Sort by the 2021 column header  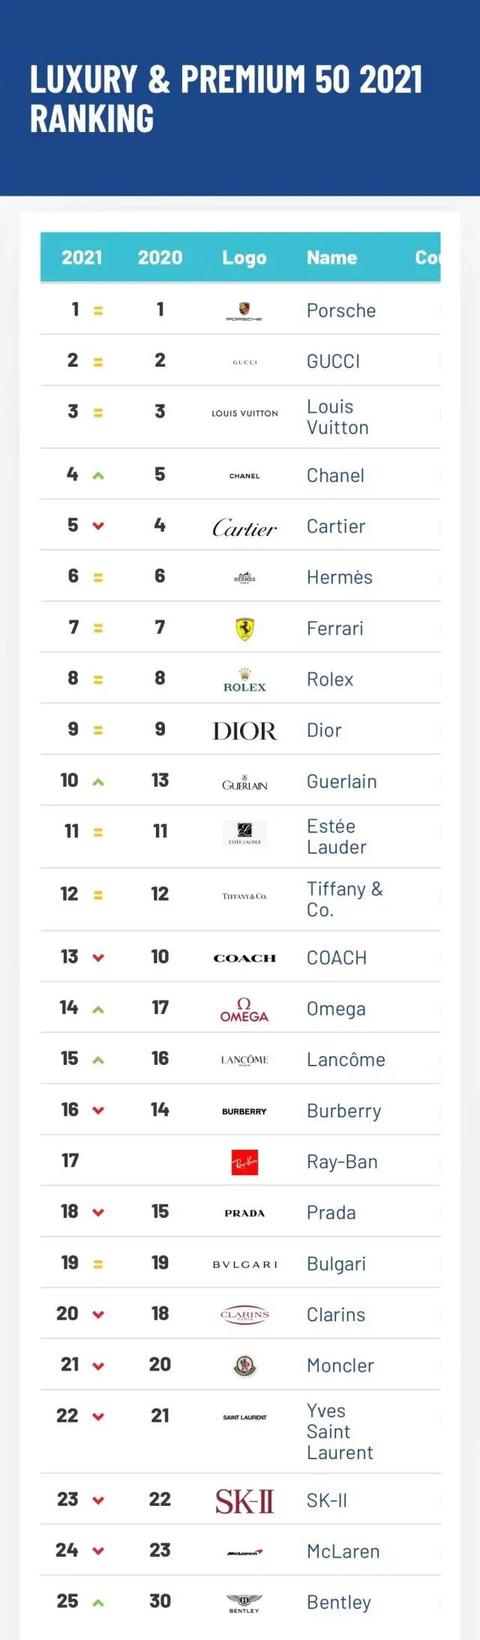pos(82,257)
